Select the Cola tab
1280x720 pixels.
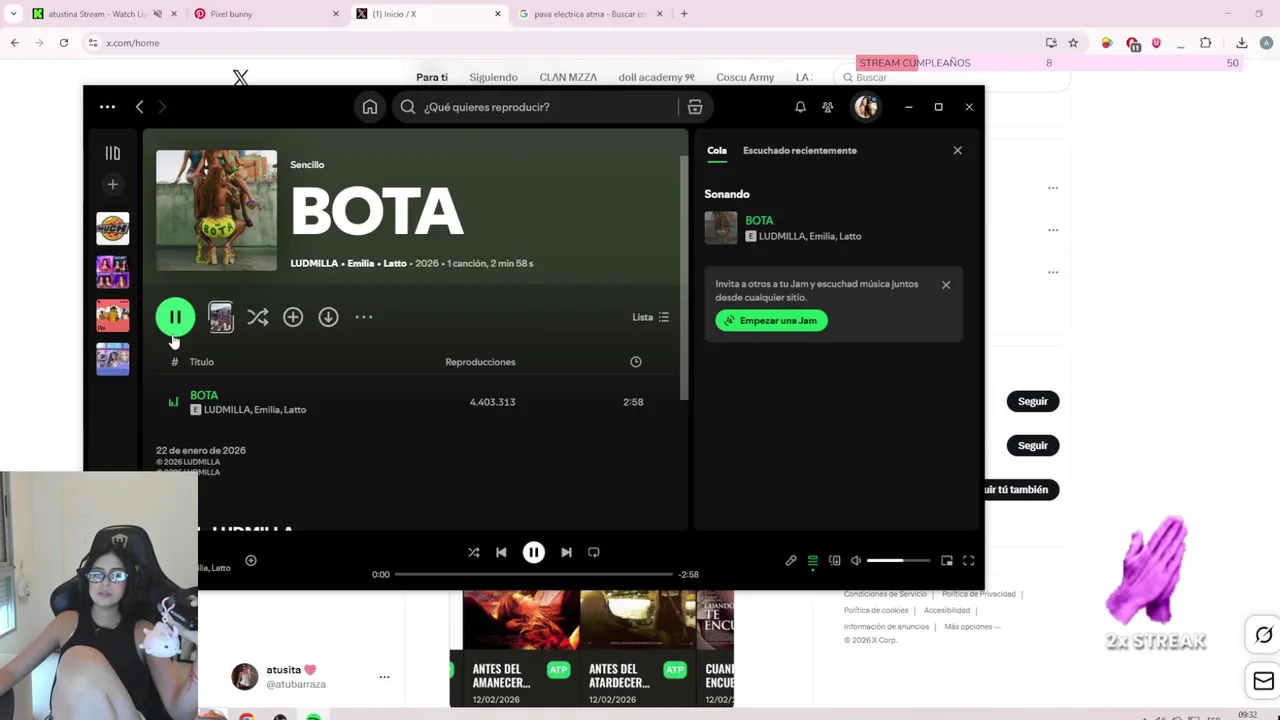(717, 151)
